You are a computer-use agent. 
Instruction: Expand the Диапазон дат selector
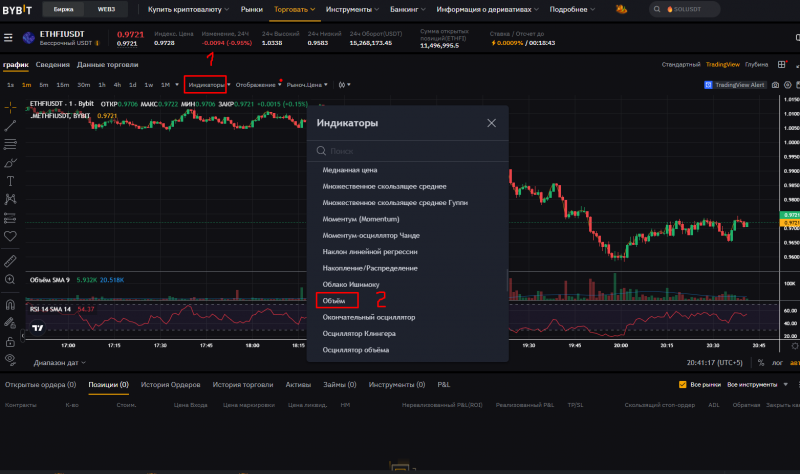(60, 362)
